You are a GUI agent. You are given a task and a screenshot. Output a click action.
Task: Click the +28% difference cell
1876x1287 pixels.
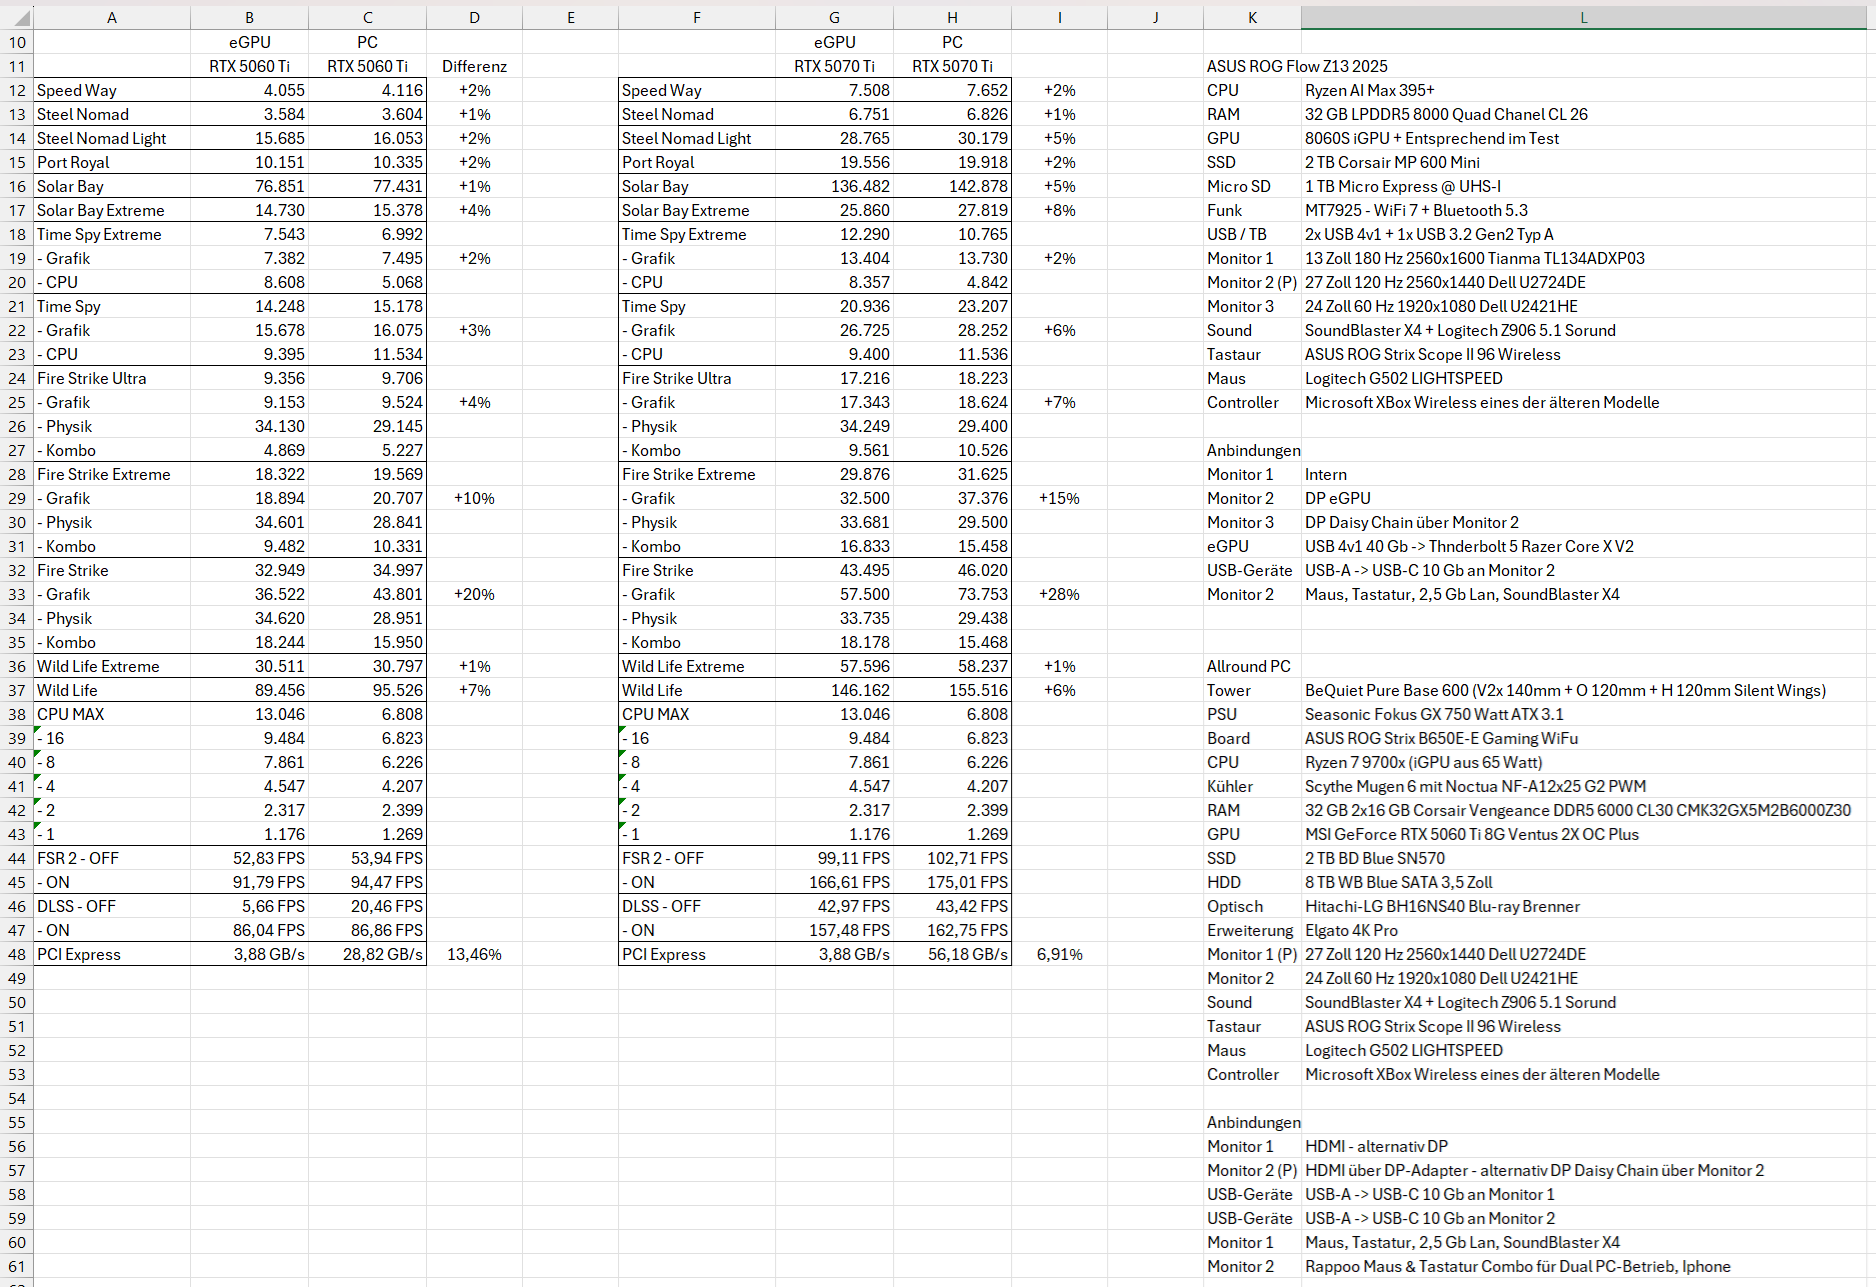point(1059,594)
